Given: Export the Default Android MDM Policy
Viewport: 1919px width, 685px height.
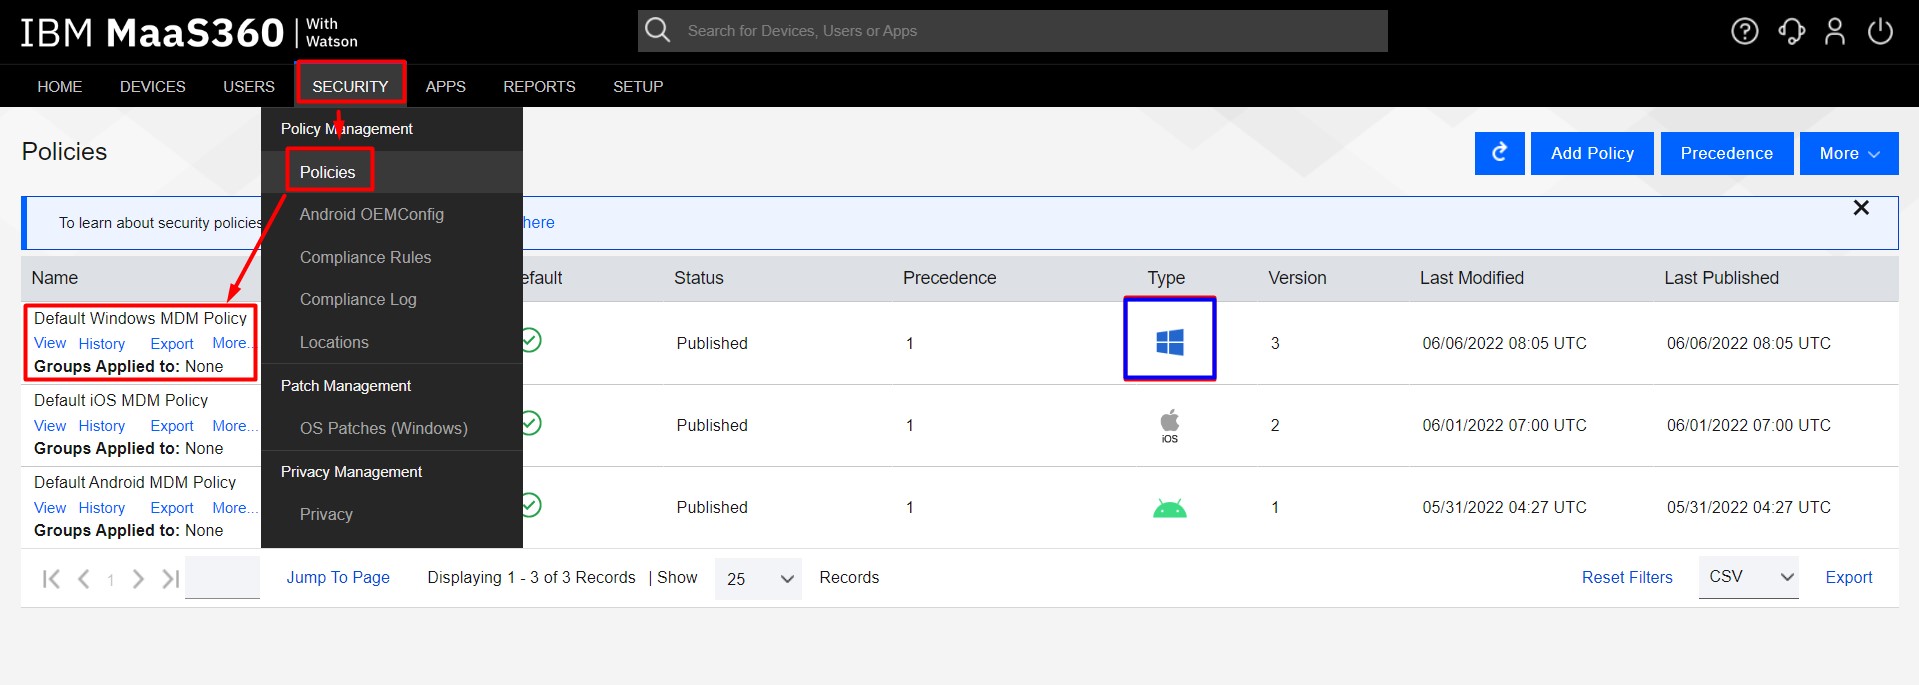Looking at the screenshot, I should (x=172, y=507).
